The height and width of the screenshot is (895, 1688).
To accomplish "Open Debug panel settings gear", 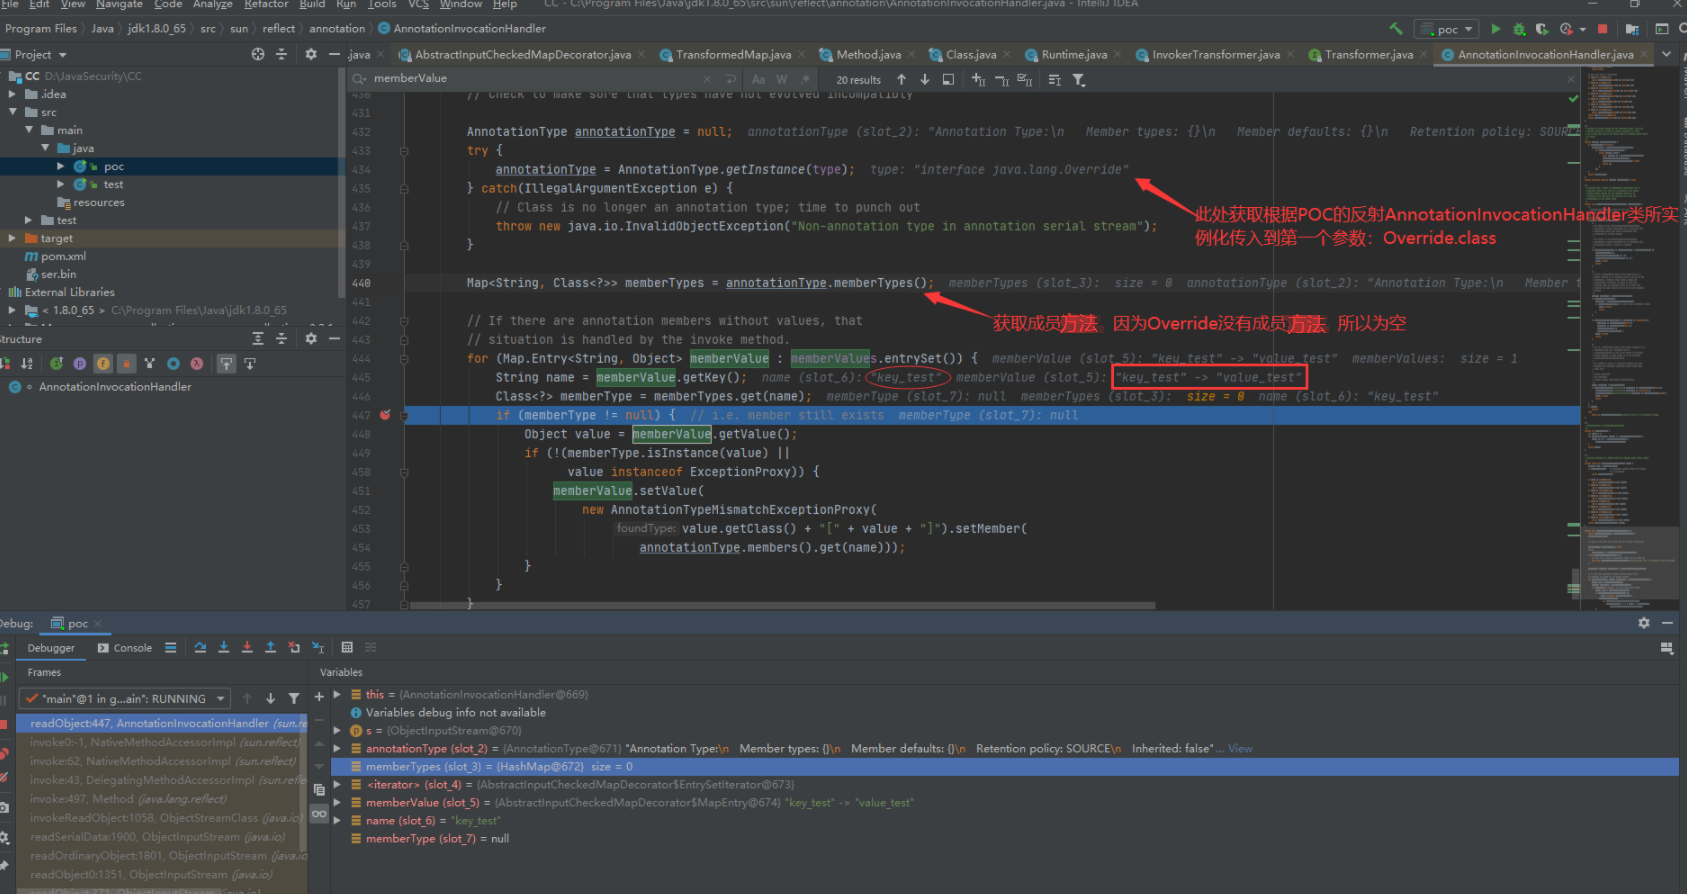I will click(x=1644, y=622).
